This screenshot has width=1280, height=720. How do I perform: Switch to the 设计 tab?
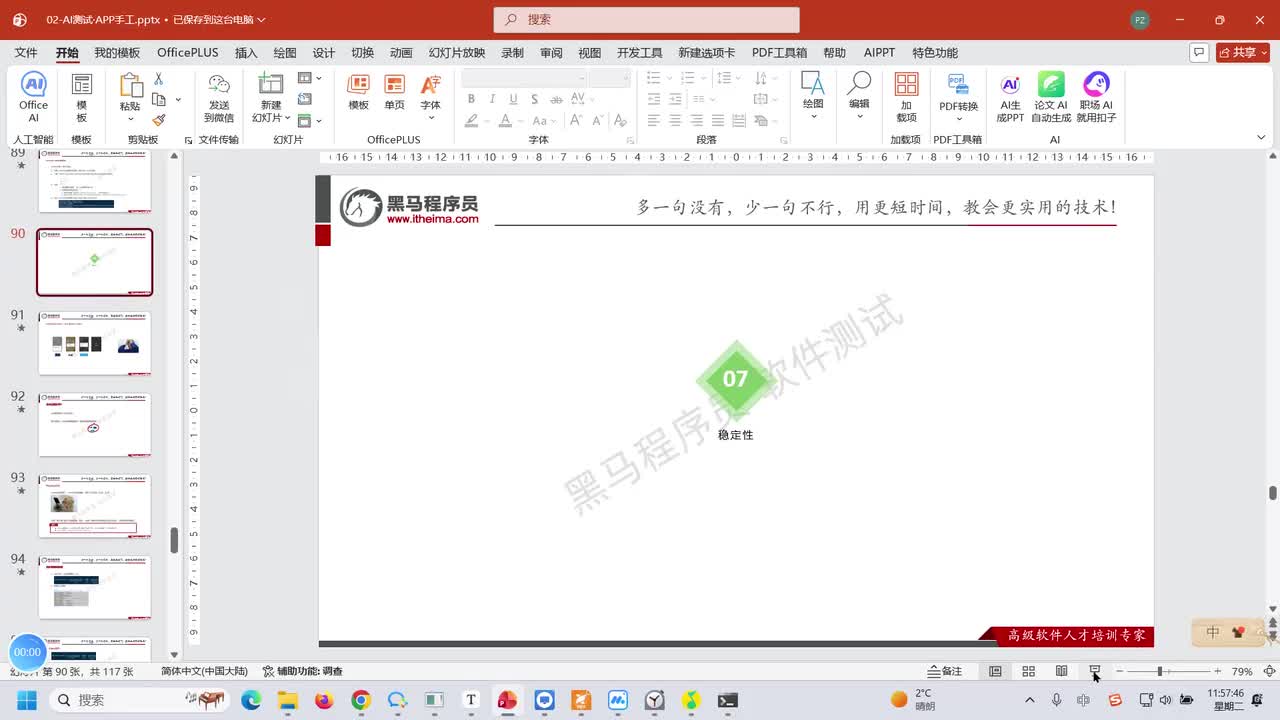(324, 53)
